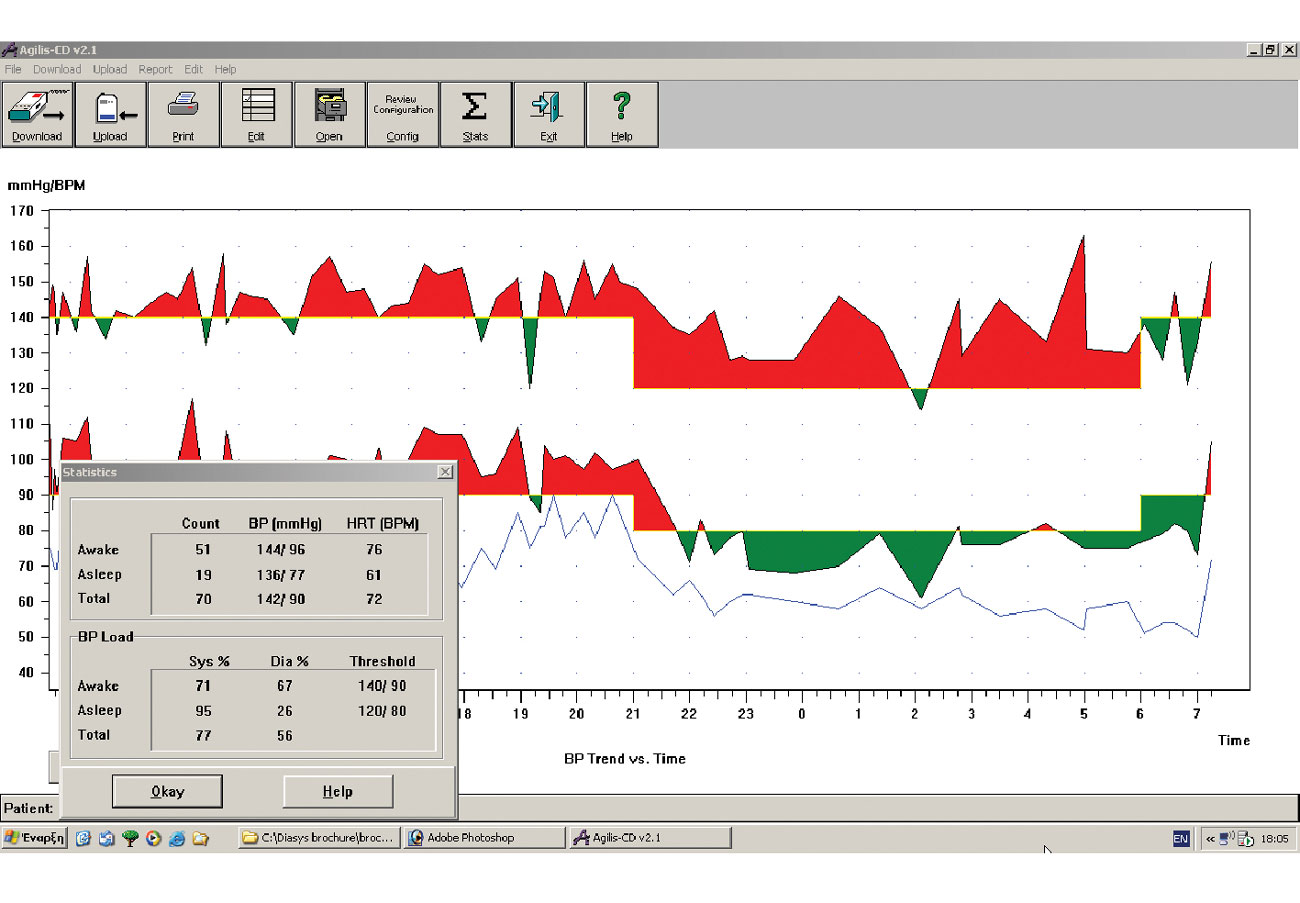
Task: Open Review Configuration (Config)
Action: [403, 114]
